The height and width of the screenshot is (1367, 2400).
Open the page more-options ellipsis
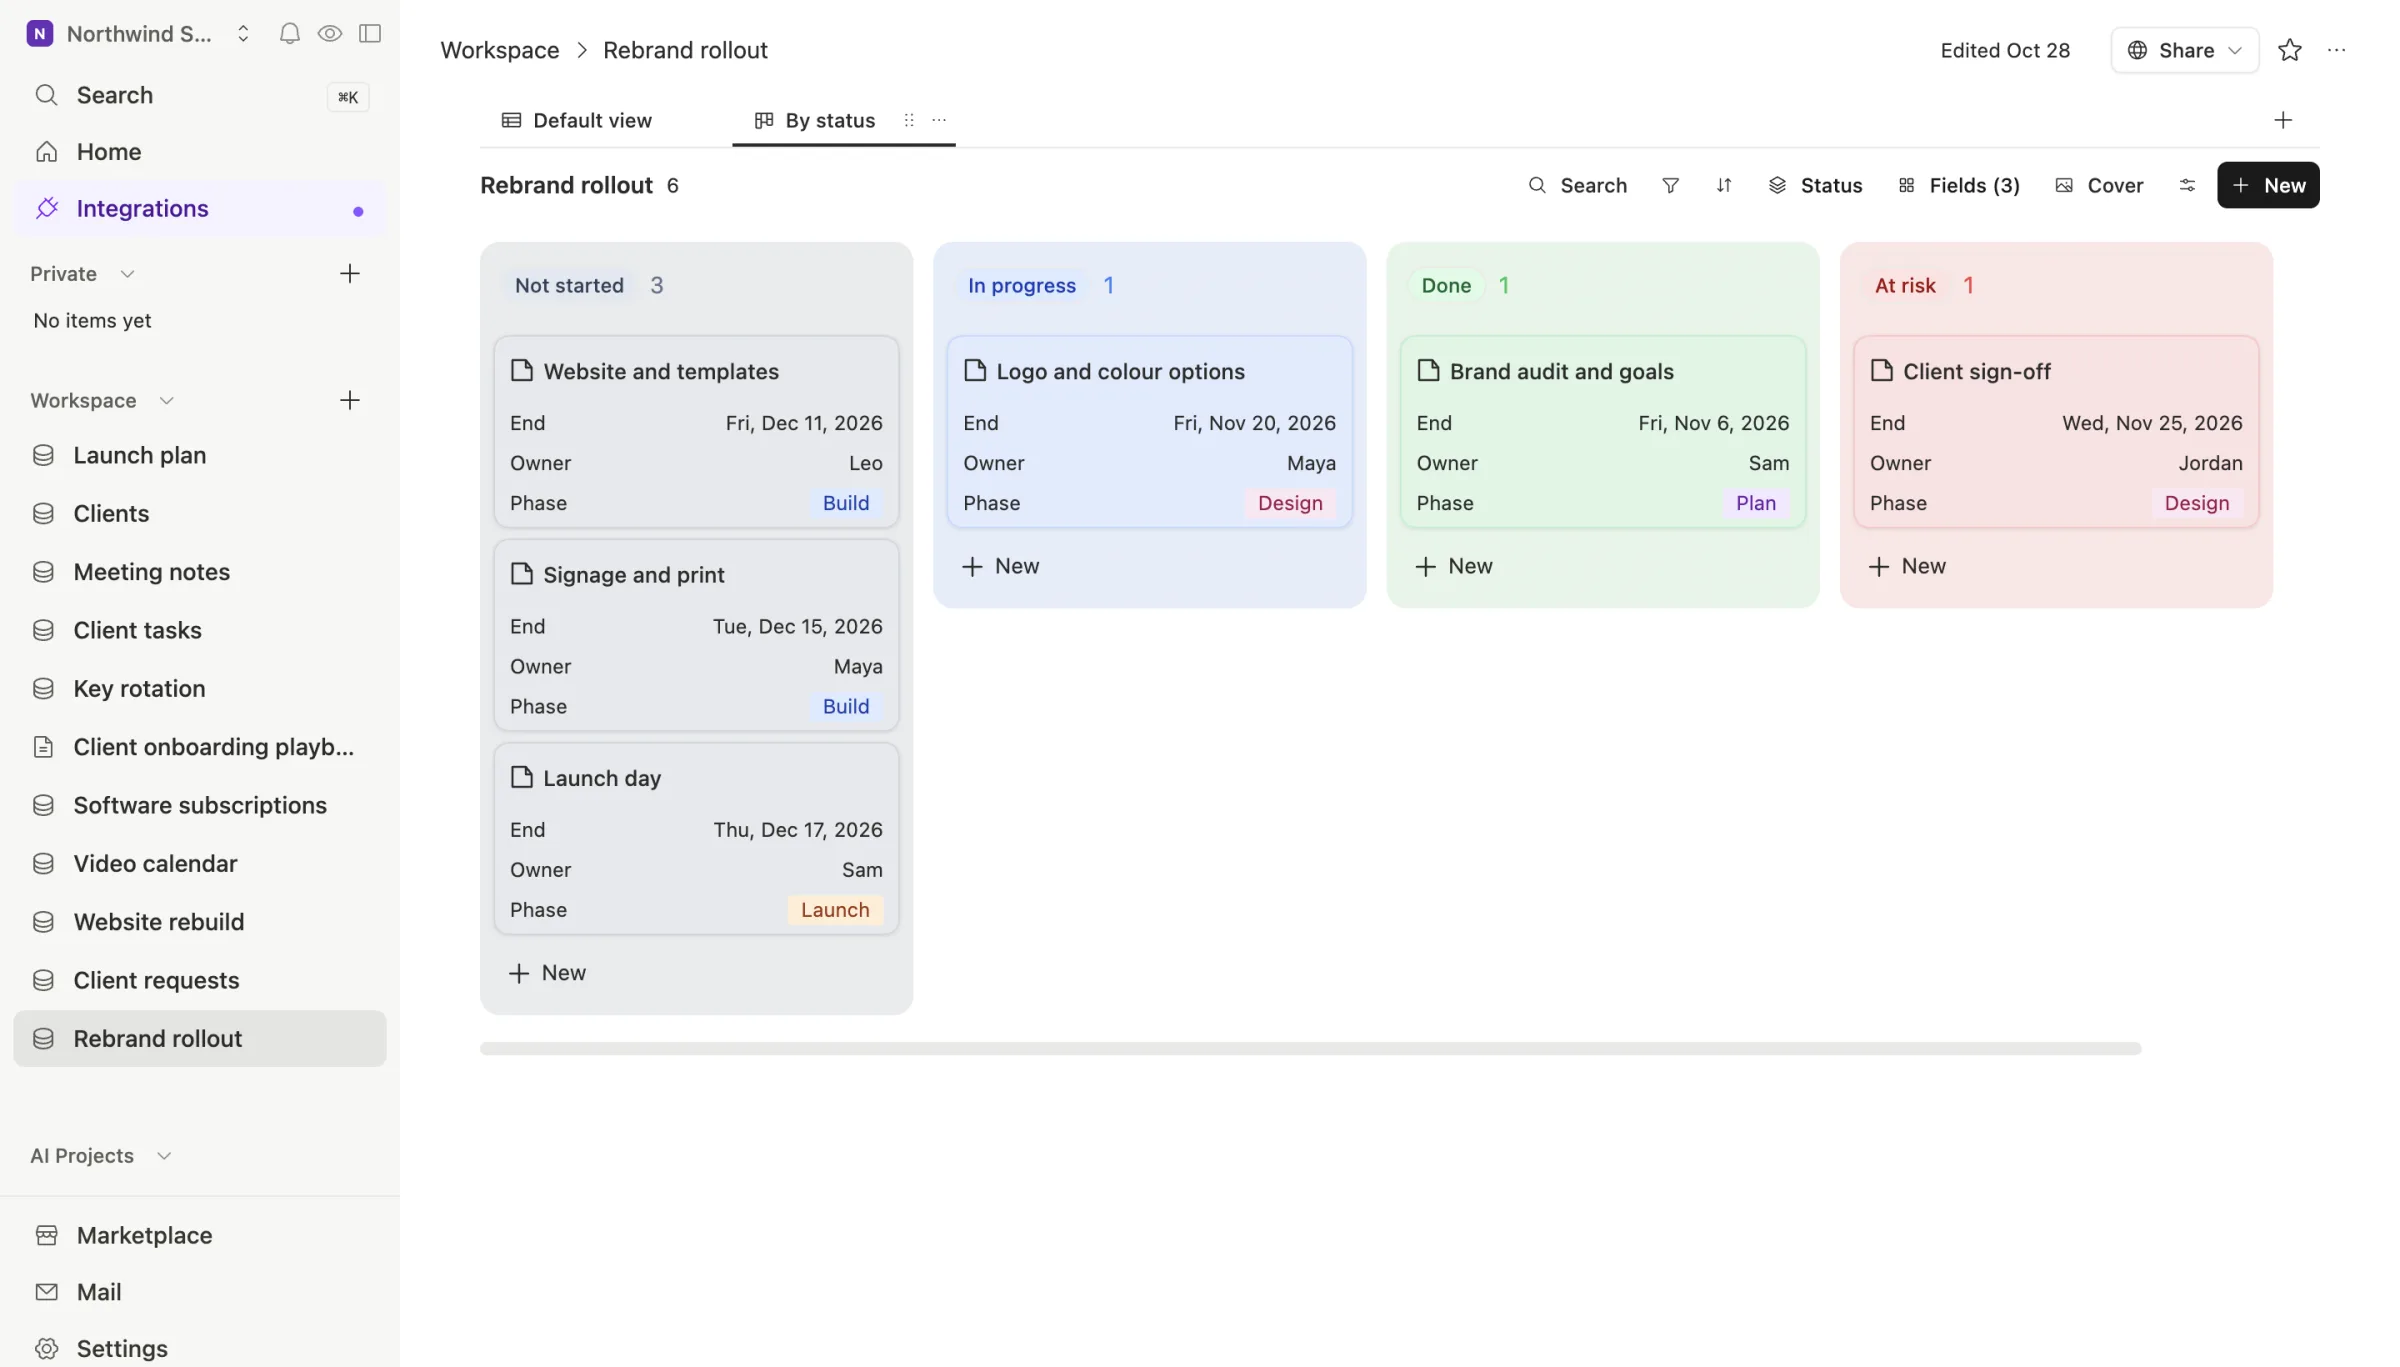tap(2336, 50)
